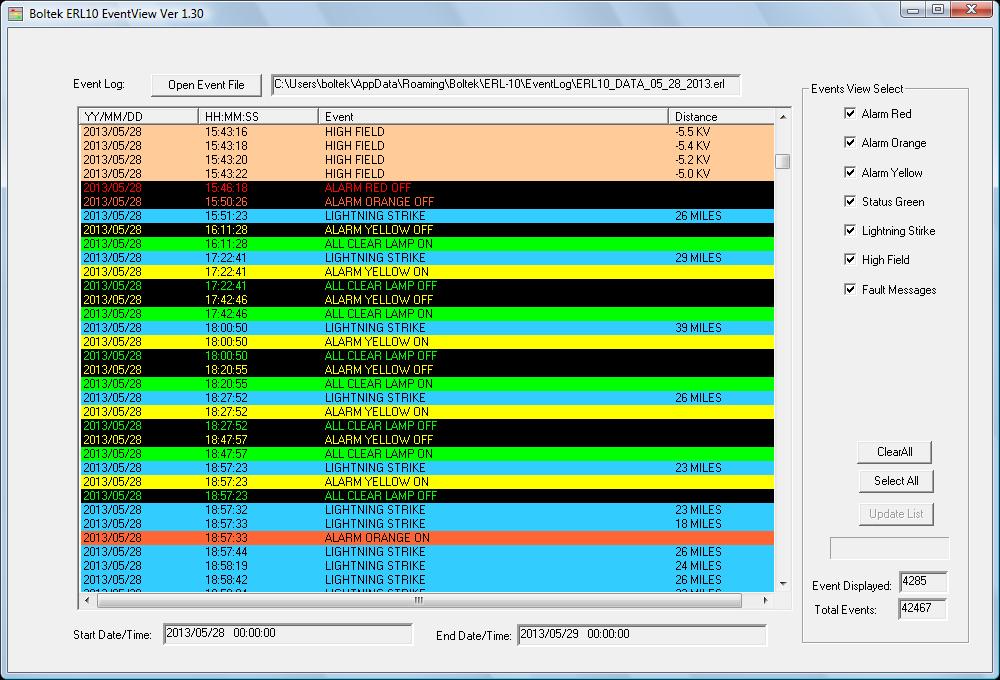Uncheck the Alarm Red checkbox
The width and height of the screenshot is (1000, 680).
pyautogui.click(x=850, y=114)
